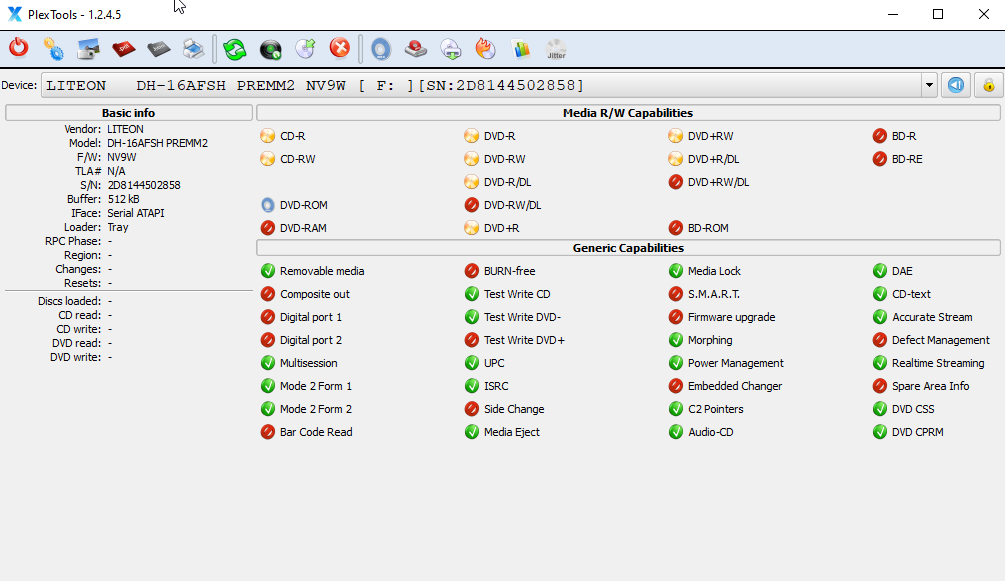
Task: Click the serial number 2D8144502858 in Basic info
Action: pos(144,185)
